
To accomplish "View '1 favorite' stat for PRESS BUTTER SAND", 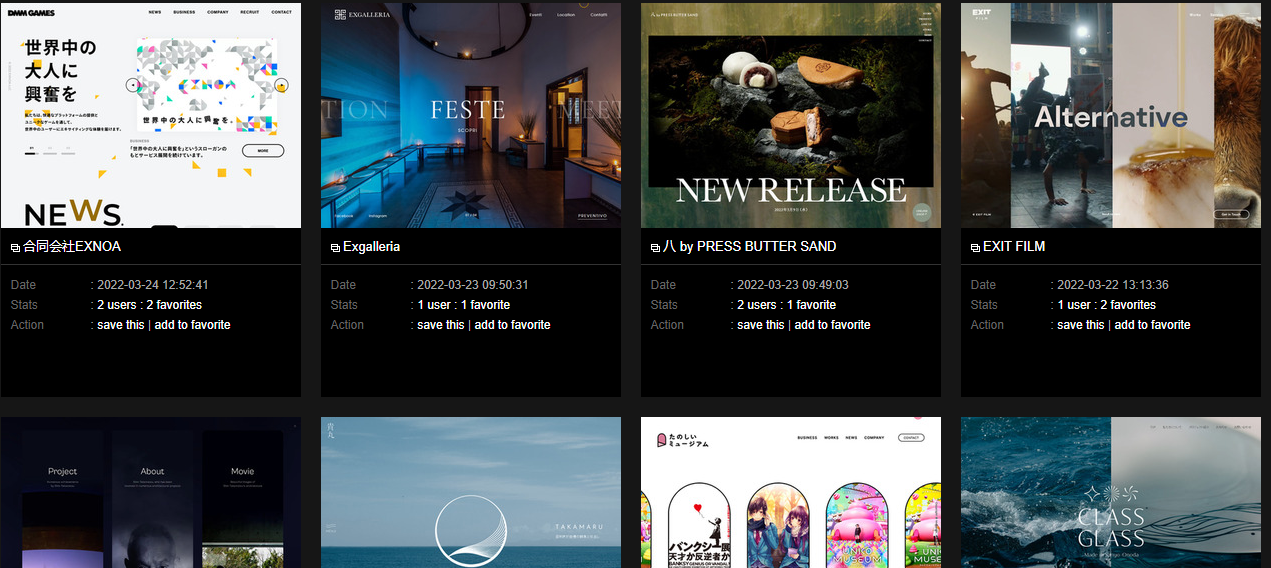I will pyautogui.click(x=811, y=305).
